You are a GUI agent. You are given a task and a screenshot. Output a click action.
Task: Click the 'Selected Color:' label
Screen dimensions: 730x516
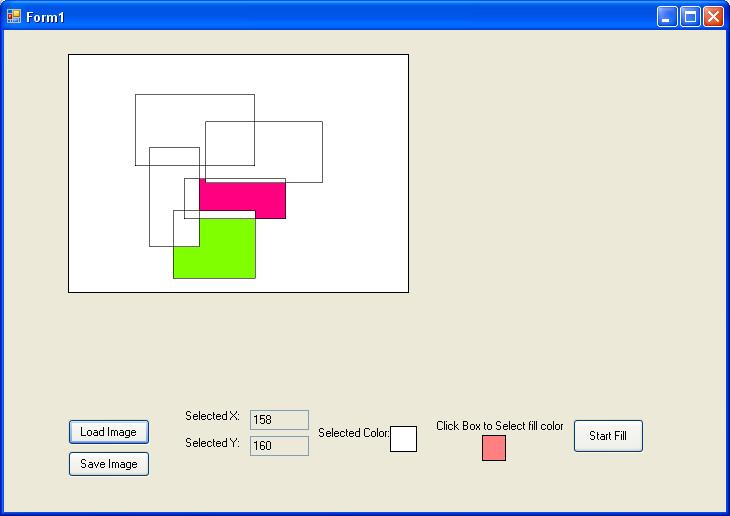click(x=354, y=433)
